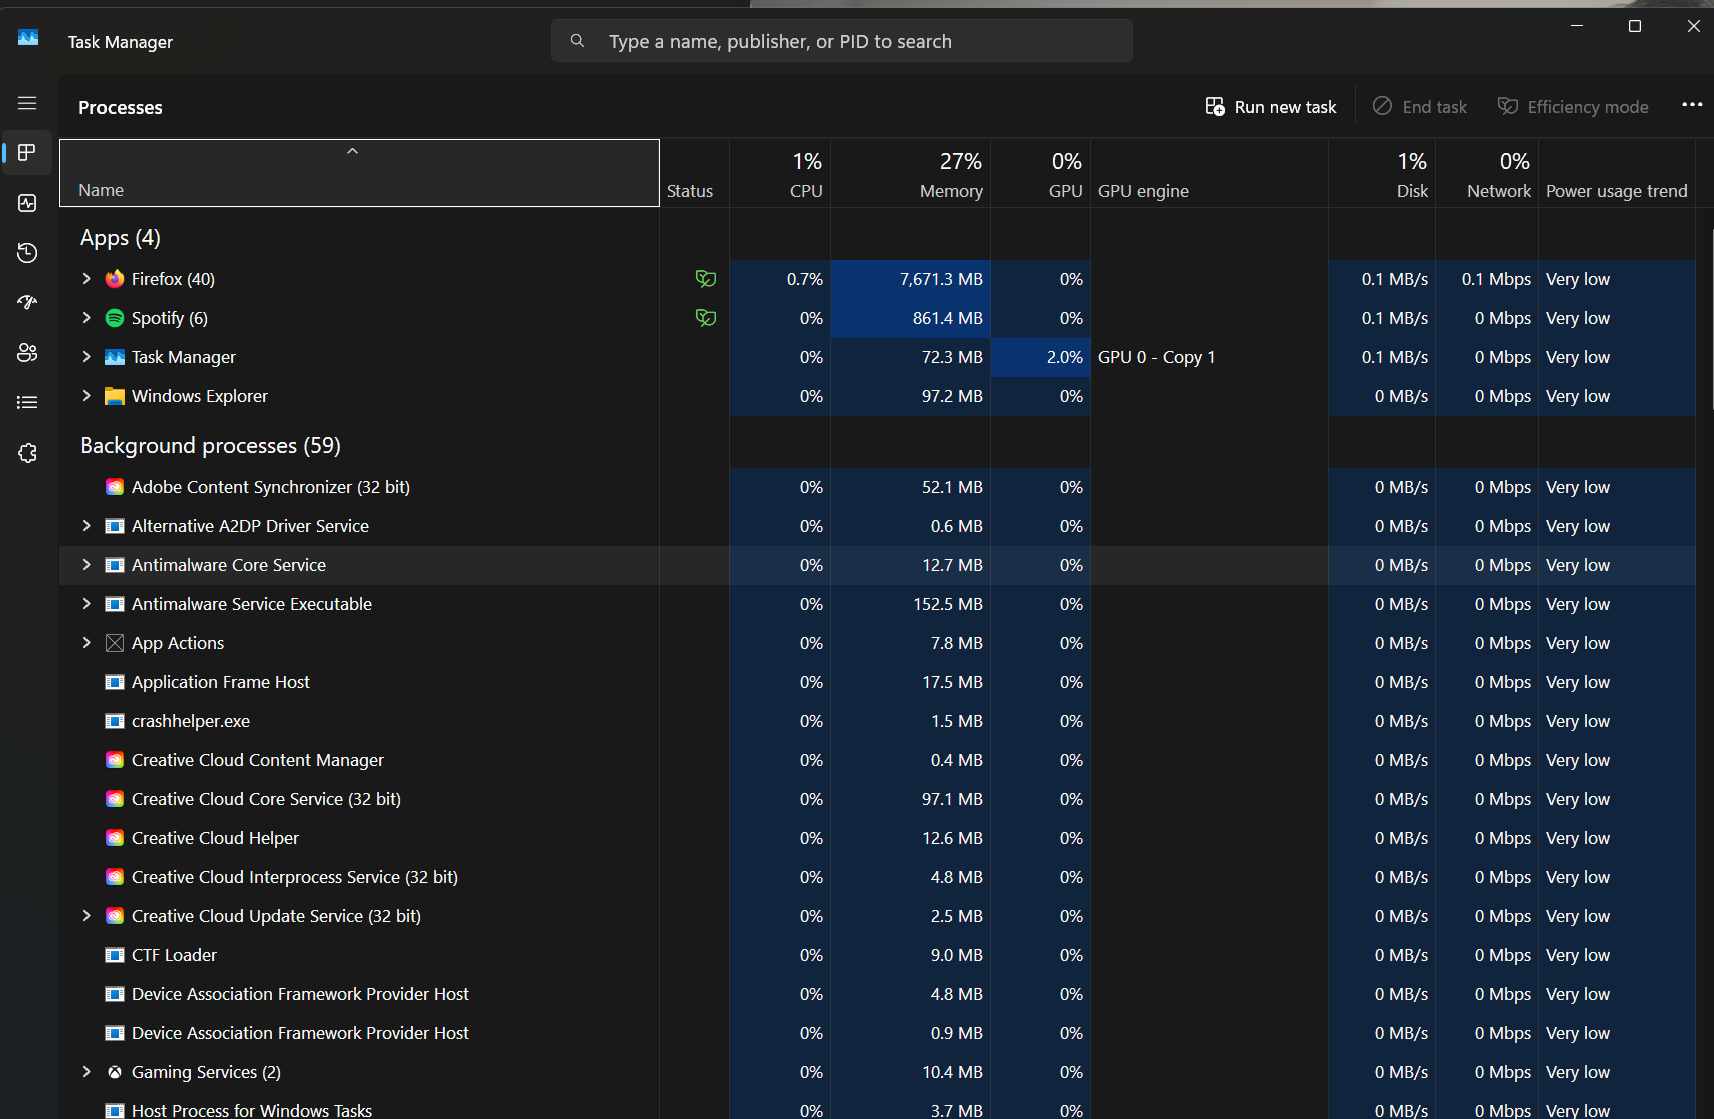This screenshot has width=1714, height=1119.
Task: Click the App Actions process icon
Action: point(115,643)
